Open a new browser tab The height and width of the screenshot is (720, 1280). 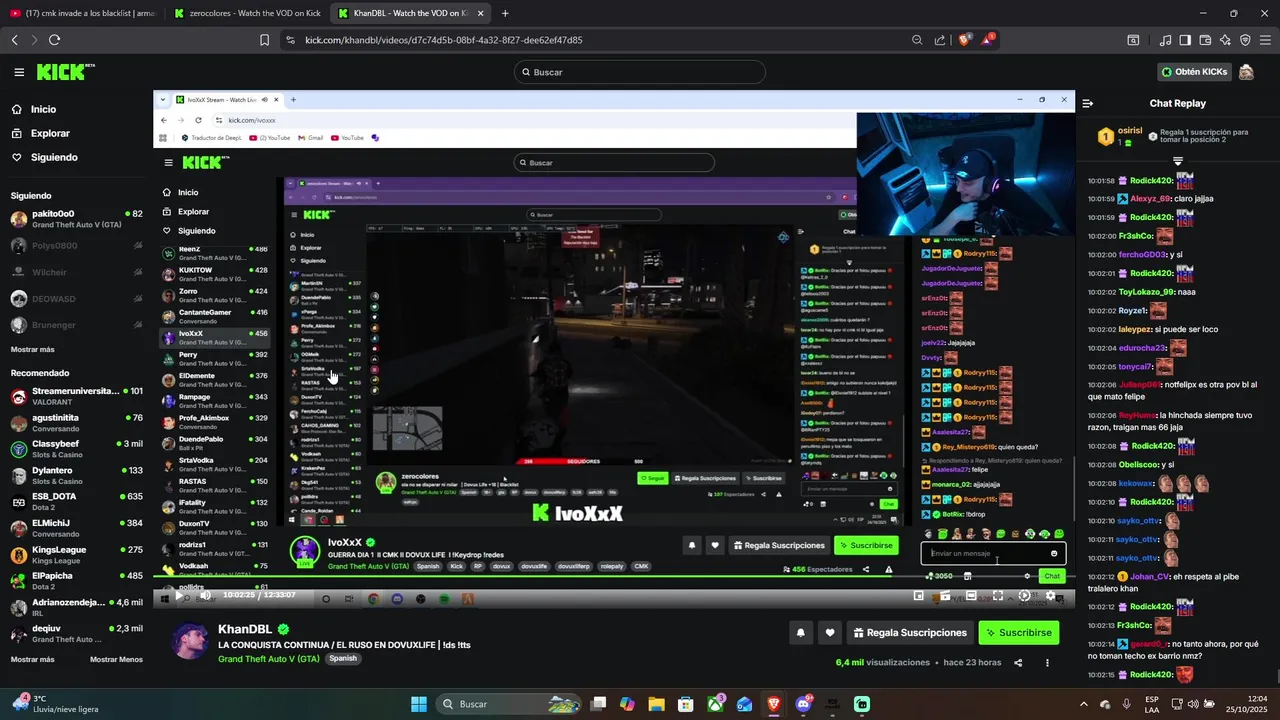(505, 13)
